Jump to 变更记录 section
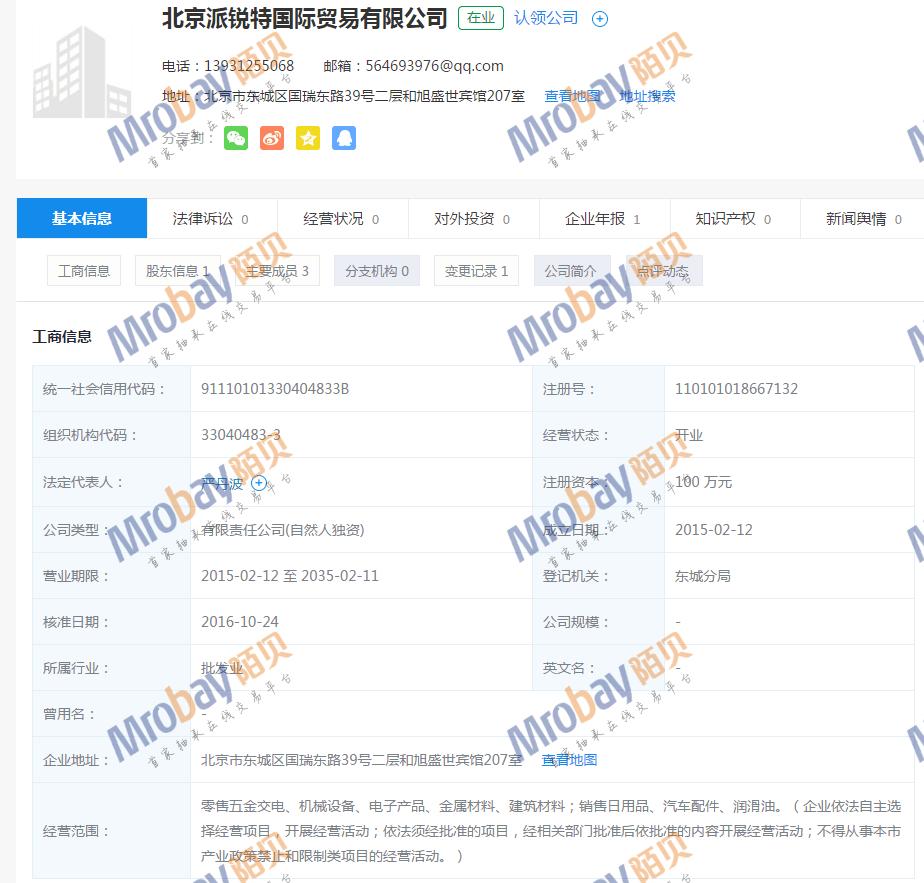This screenshot has width=924, height=883. [x=476, y=271]
